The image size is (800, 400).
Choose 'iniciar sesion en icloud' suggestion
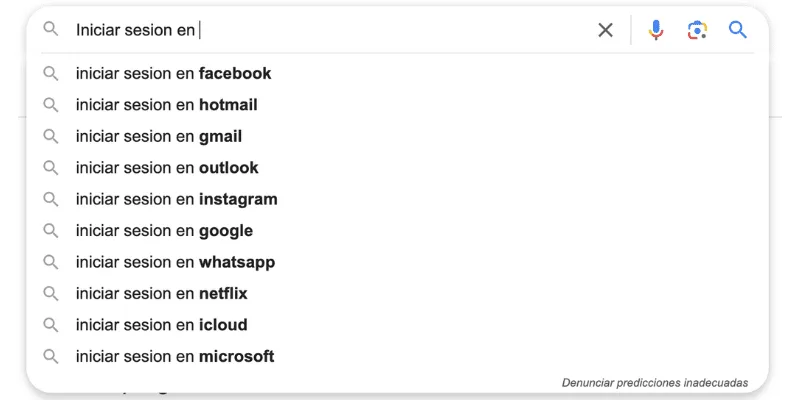pyautogui.click(x=161, y=325)
